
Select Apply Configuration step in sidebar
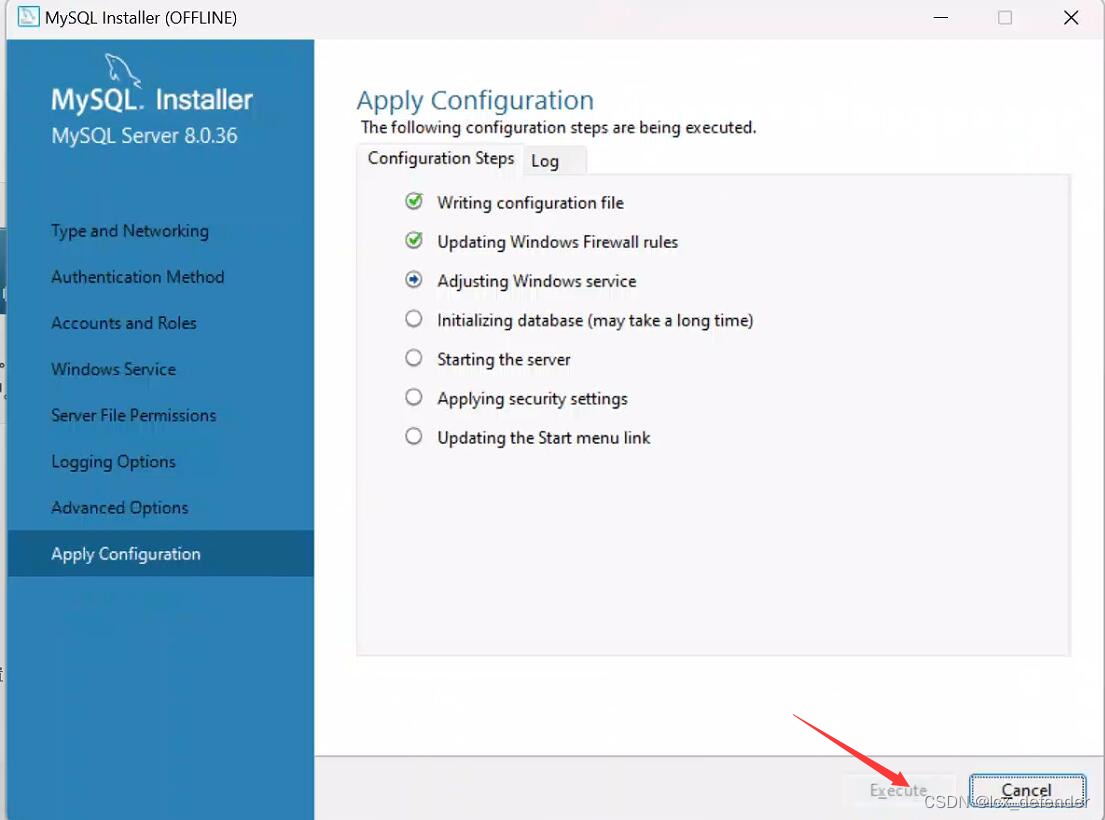pyautogui.click(x=161, y=554)
